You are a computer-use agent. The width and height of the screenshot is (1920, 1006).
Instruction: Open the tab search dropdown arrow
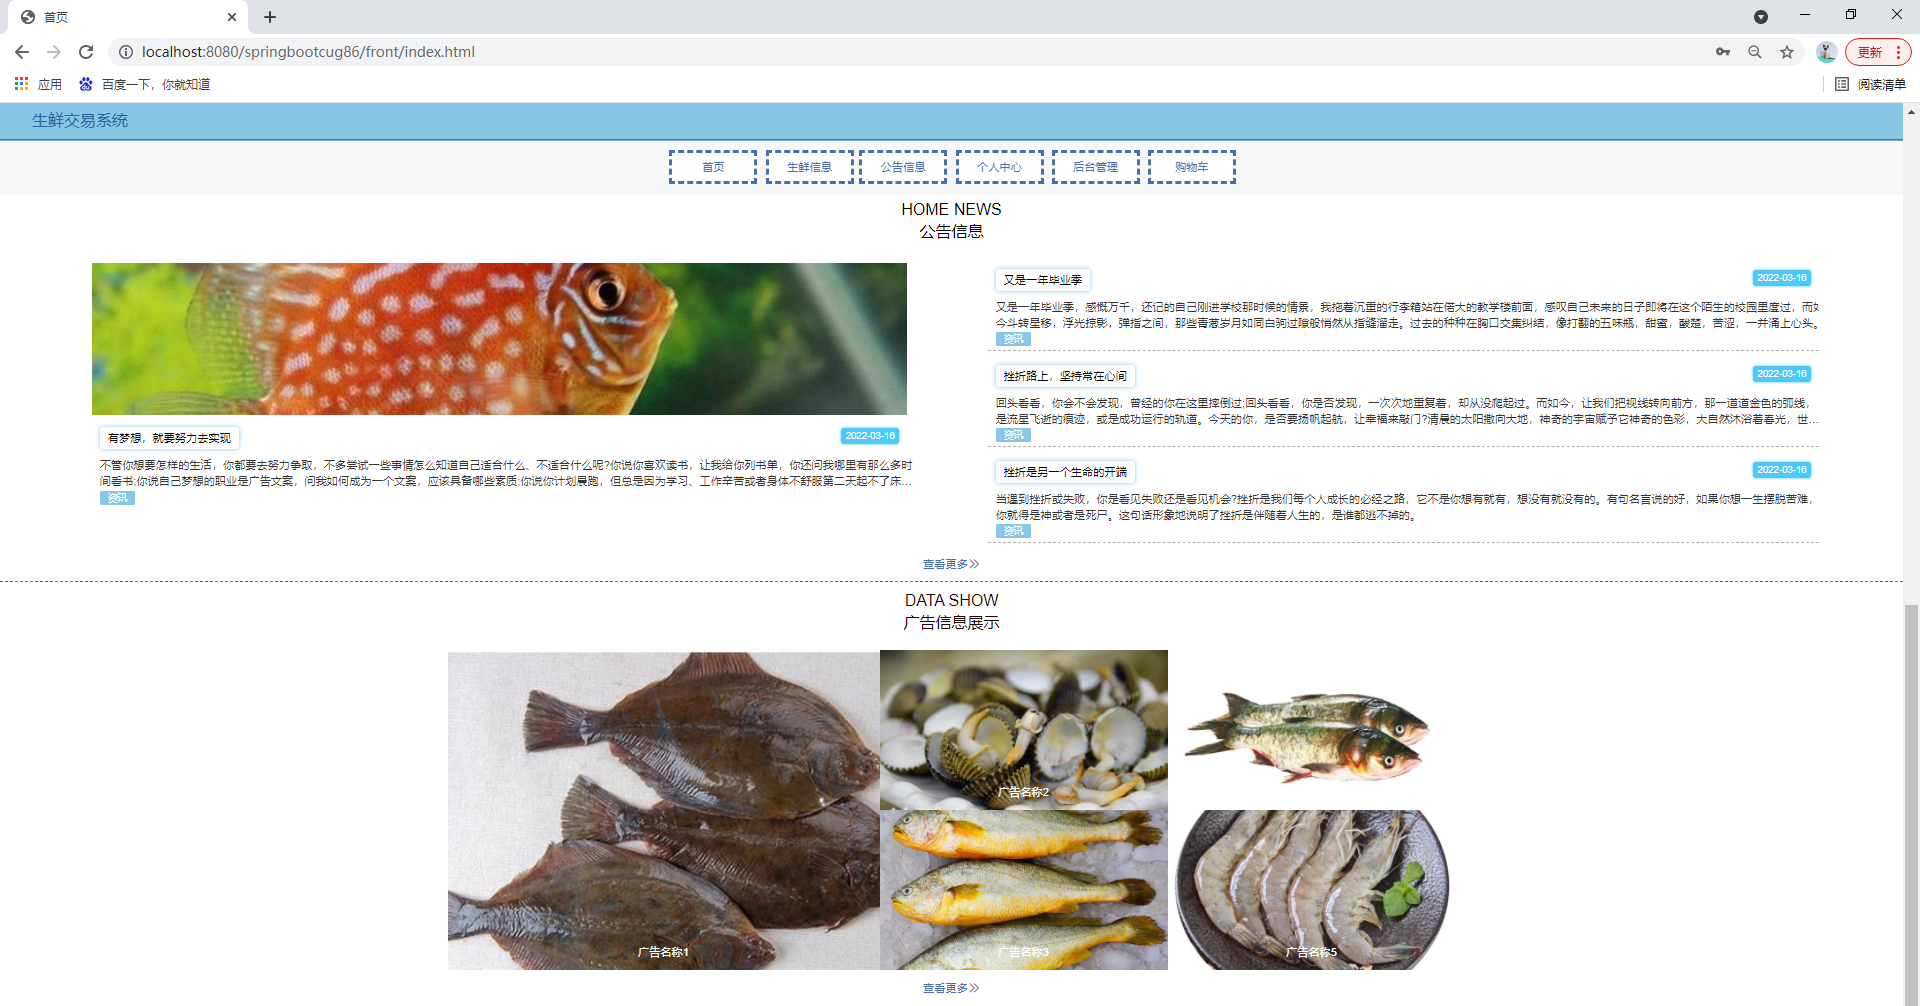click(x=1761, y=17)
